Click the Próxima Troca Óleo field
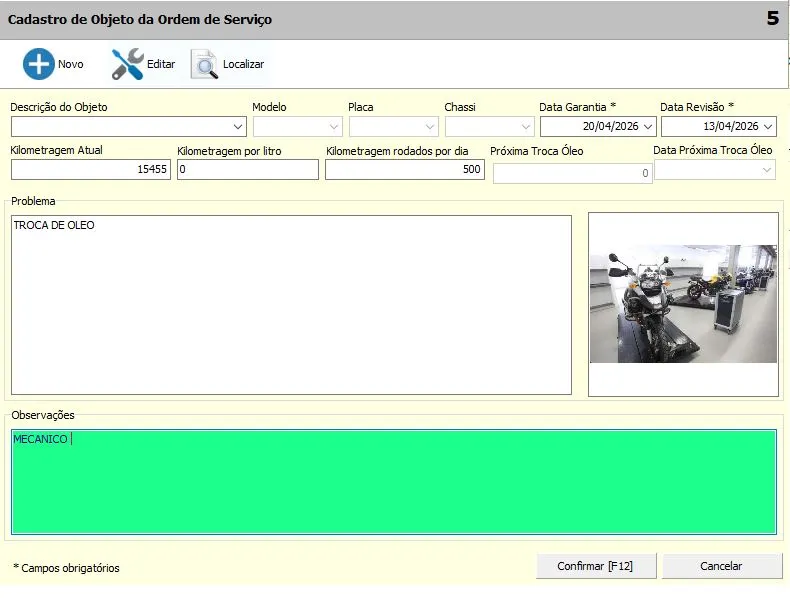Image resolution: width=790 pixels, height=598 pixels. coord(572,173)
